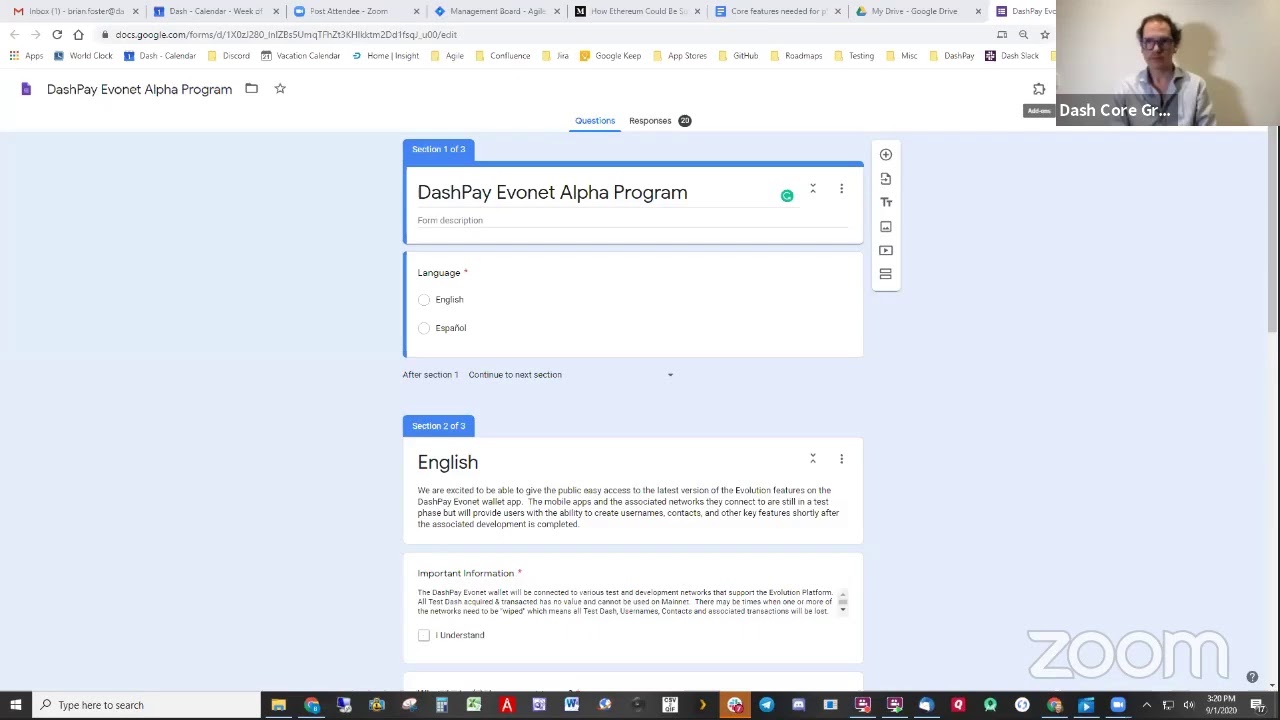Go to Chrome home page
This screenshot has width=1280, height=720.
(x=78, y=34)
